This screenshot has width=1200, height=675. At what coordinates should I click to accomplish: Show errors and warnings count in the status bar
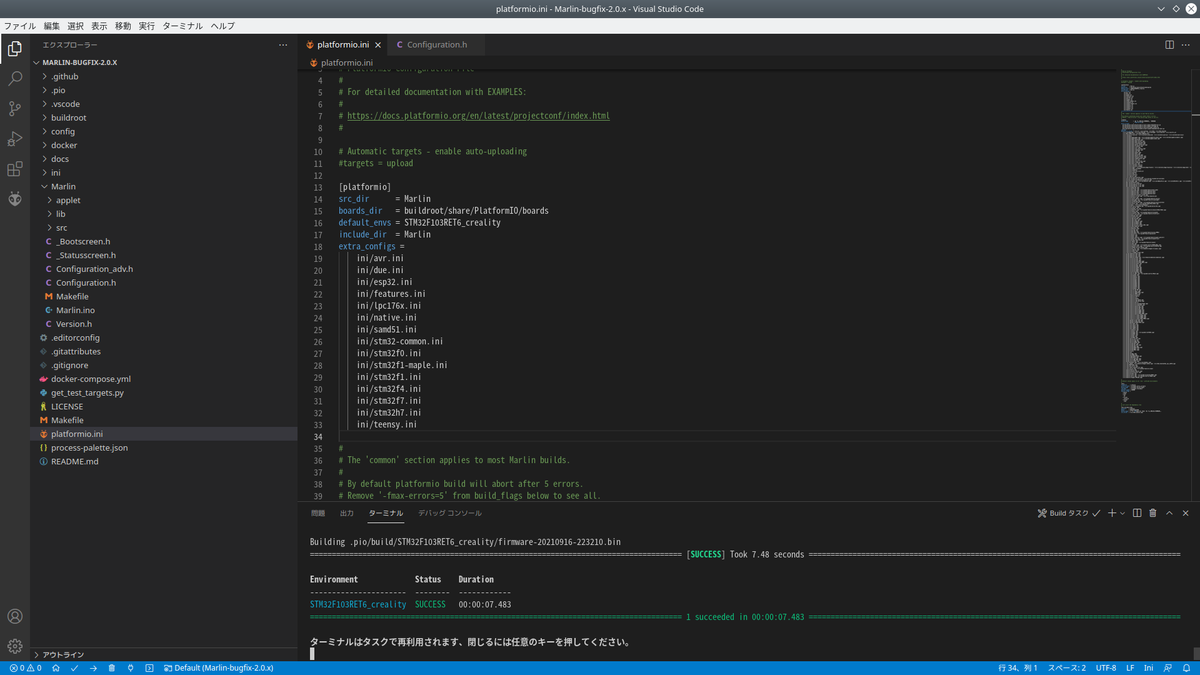[25, 668]
